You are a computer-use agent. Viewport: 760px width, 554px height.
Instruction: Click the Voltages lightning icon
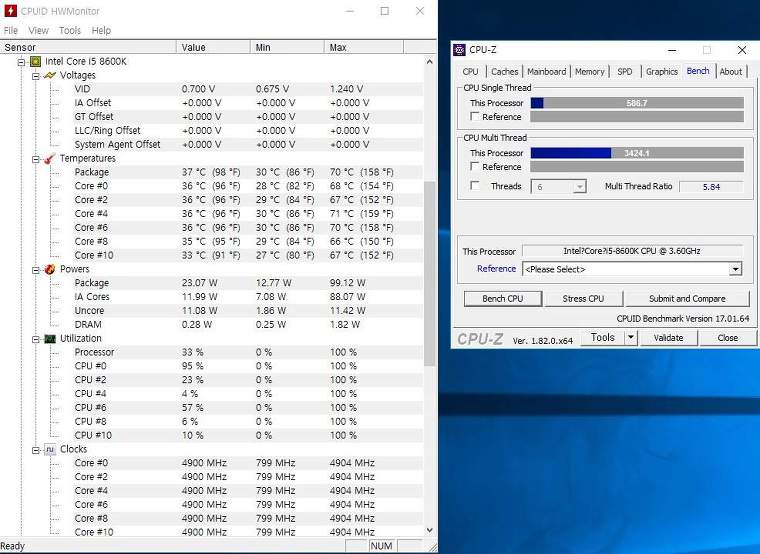[49, 76]
